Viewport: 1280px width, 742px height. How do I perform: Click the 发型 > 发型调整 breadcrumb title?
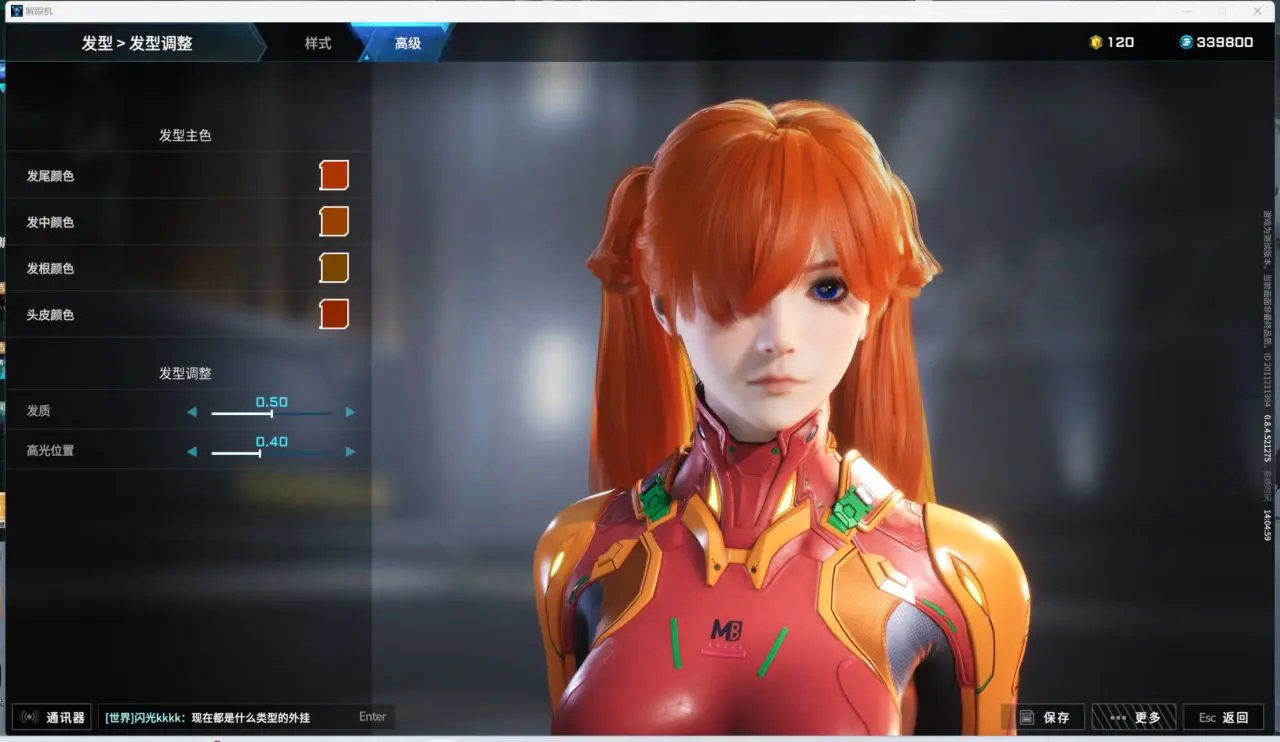pyautogui.click(x=137, y=44)
